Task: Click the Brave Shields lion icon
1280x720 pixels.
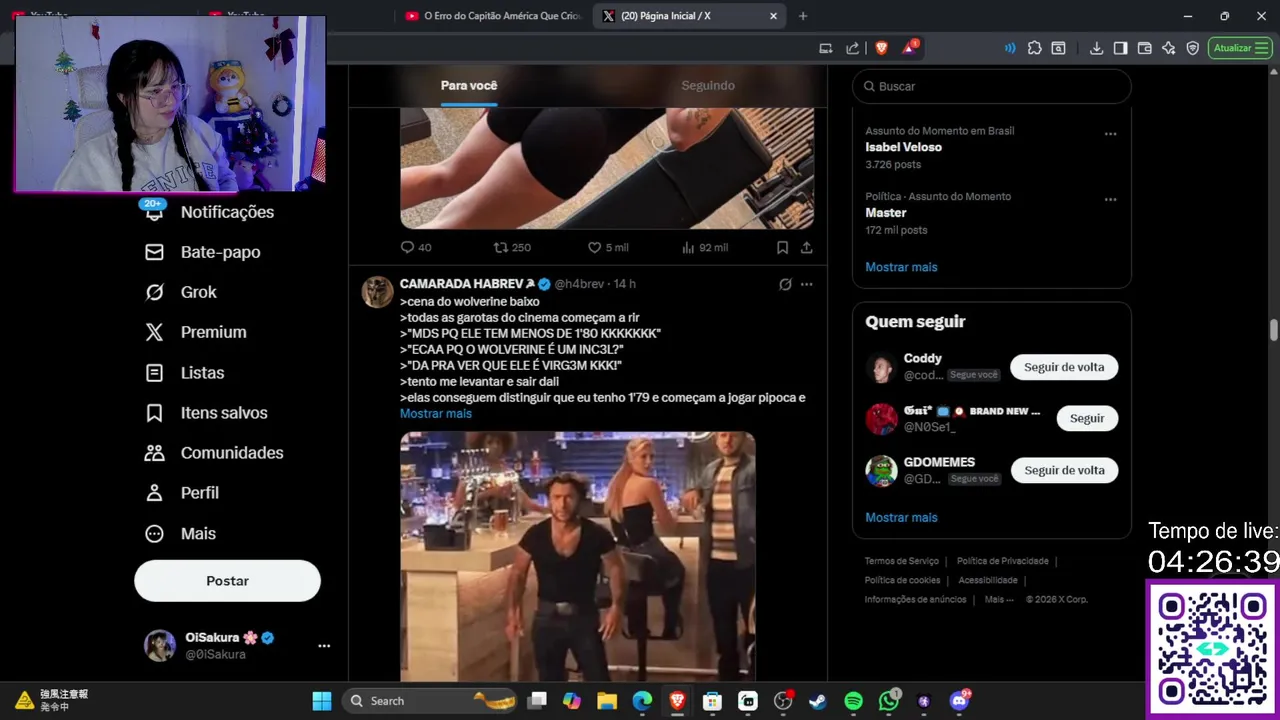Action: [x=881, y=48]
